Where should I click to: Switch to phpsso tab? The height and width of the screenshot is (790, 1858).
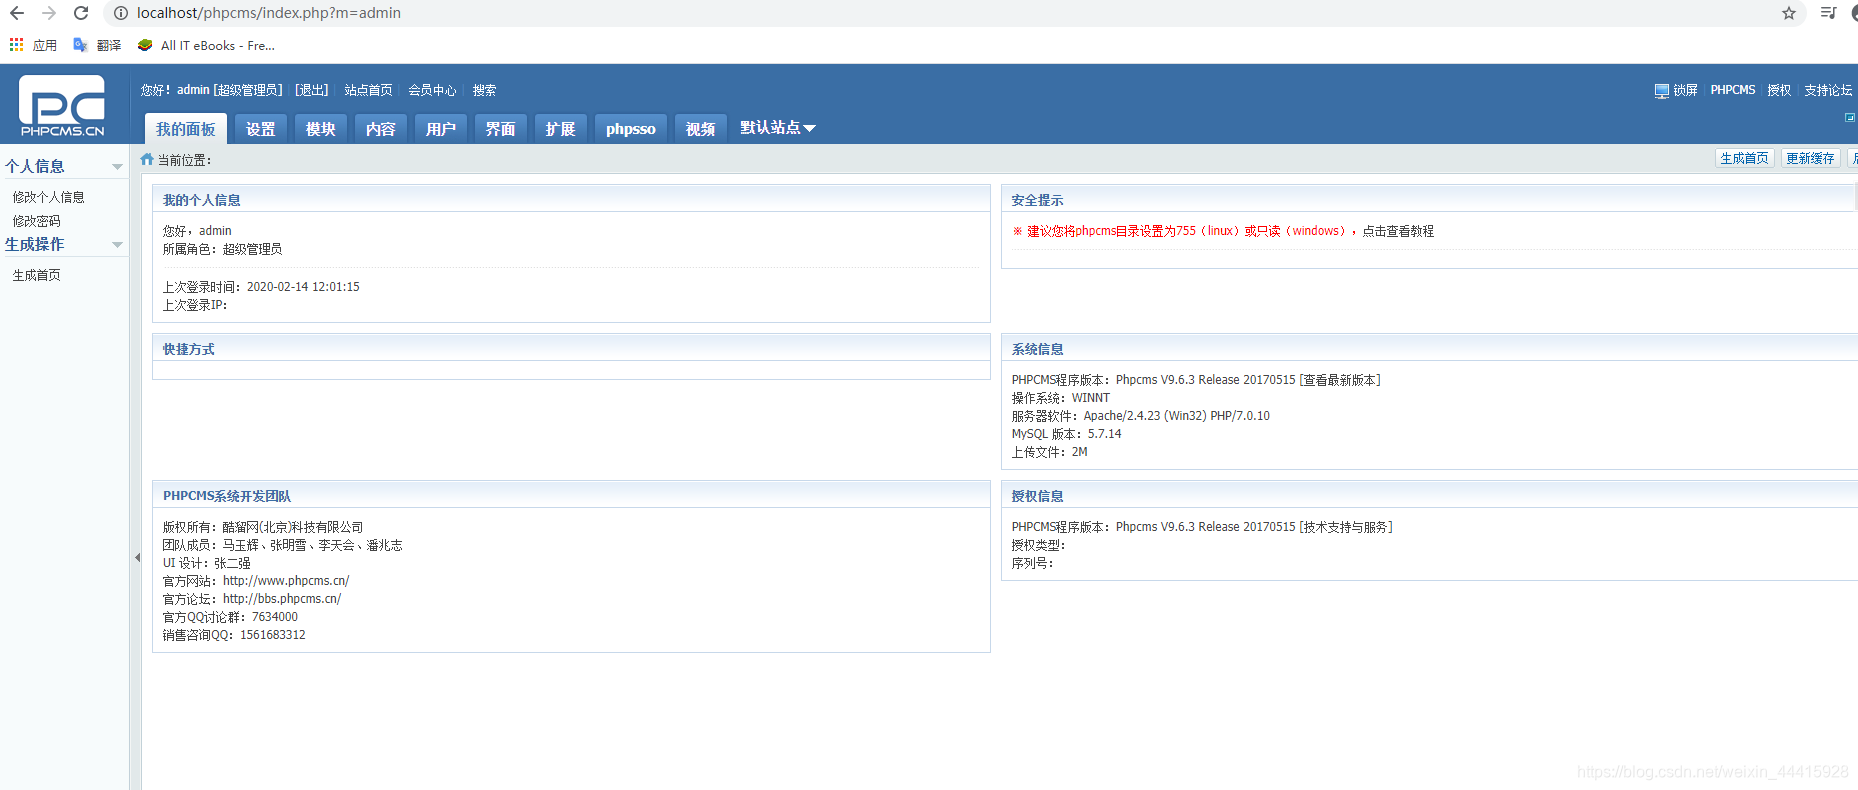pos(631,129)
